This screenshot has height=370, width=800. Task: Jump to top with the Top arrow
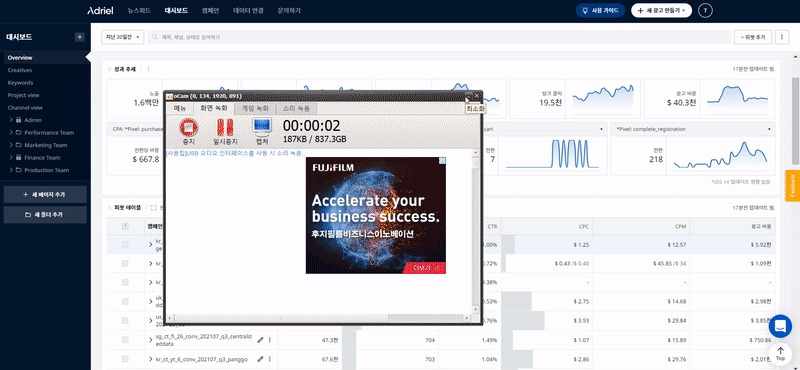pyautogui.click(x=780, y=353)
